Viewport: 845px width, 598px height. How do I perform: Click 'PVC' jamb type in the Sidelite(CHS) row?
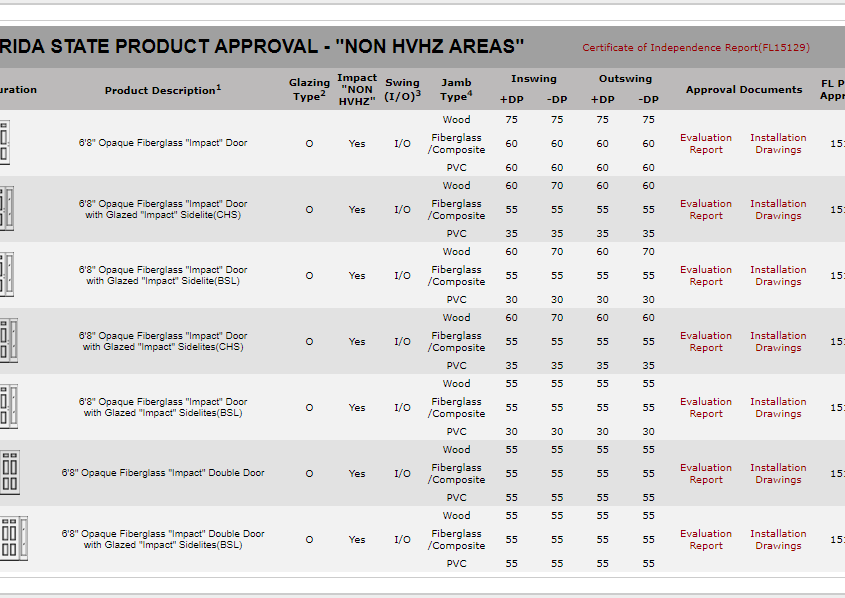(456, 233)
